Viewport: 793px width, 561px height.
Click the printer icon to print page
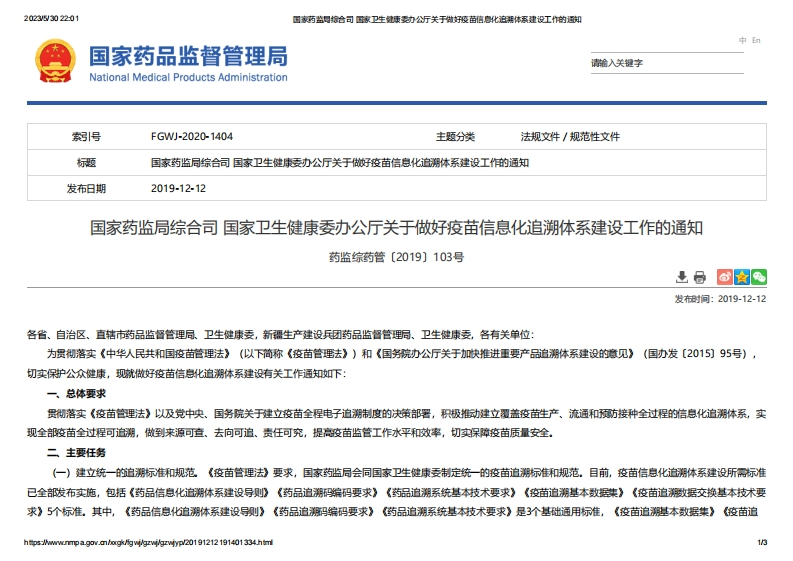click(700, 277)
